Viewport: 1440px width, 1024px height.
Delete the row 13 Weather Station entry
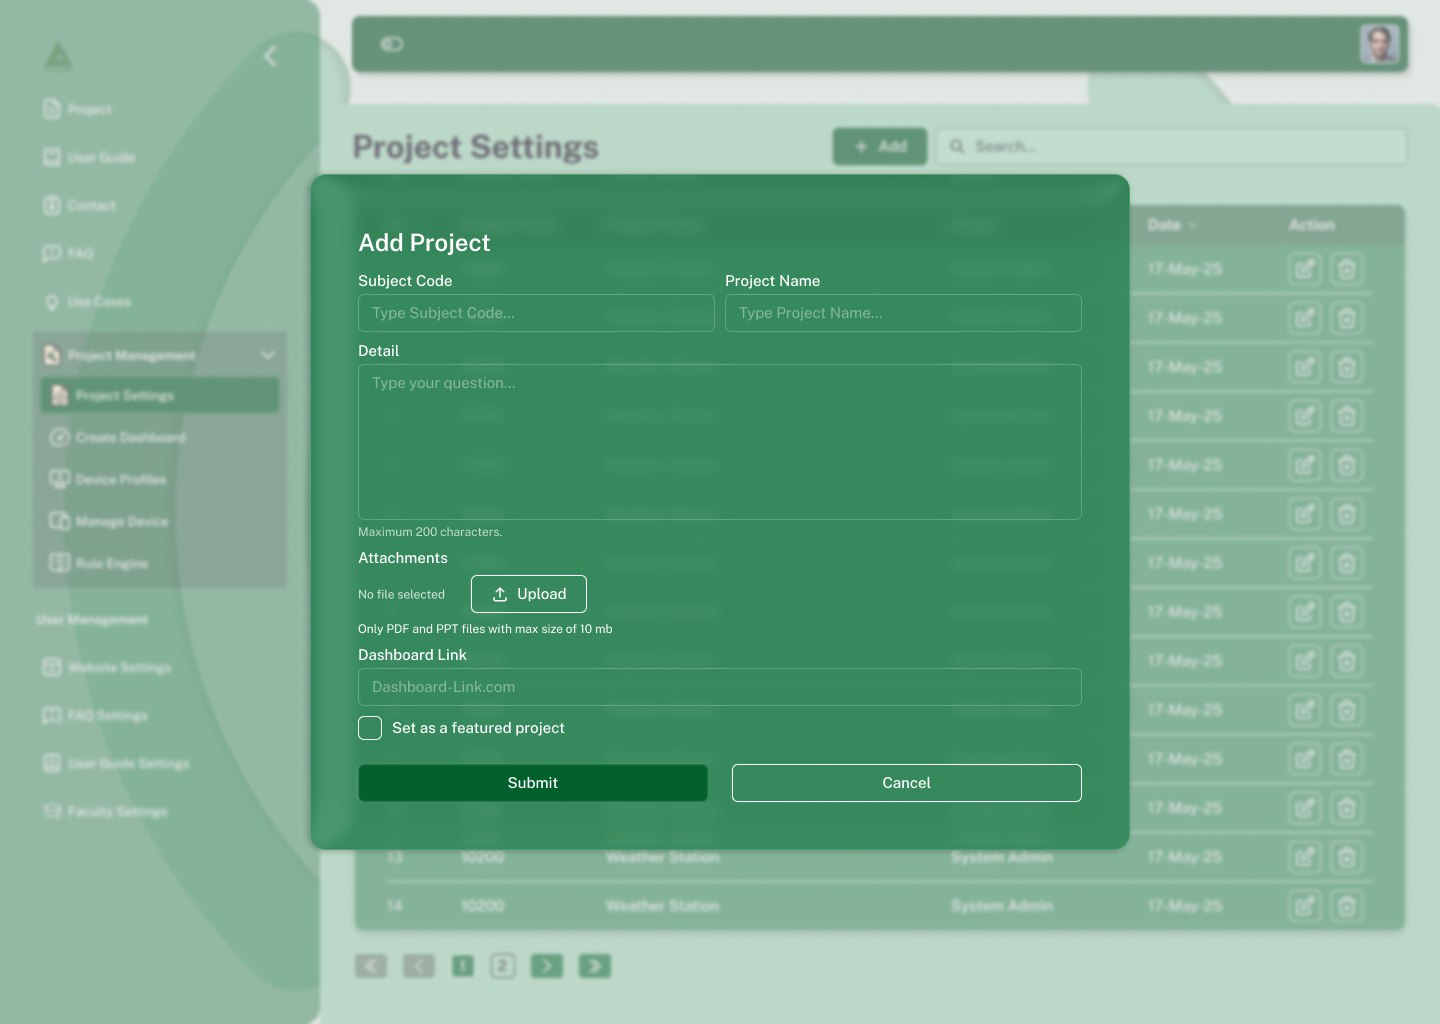pyautogui.click(x=1346, y=857)
